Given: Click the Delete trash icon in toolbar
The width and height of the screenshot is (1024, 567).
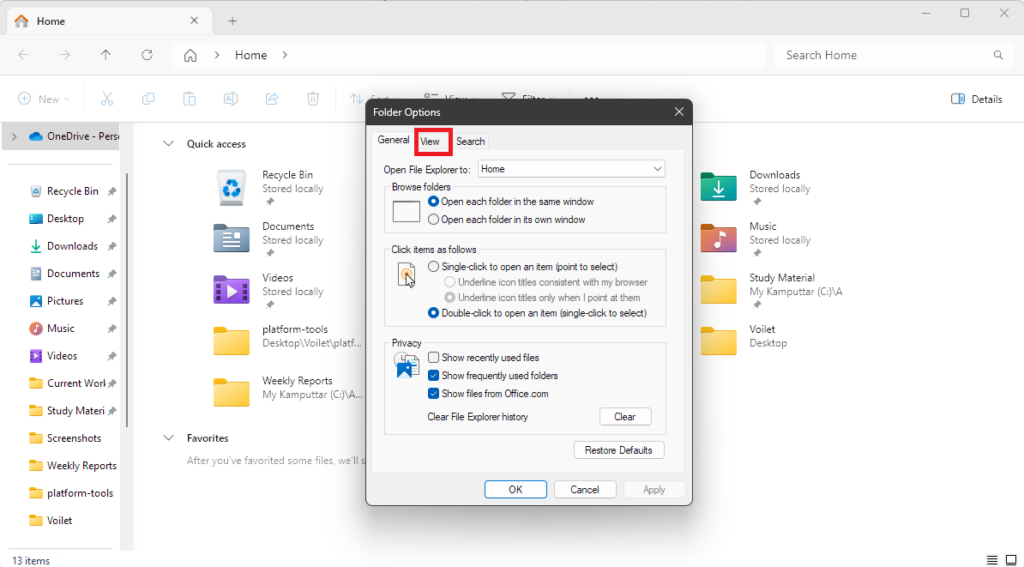Looking at the screenshot, I should [313, 99].
